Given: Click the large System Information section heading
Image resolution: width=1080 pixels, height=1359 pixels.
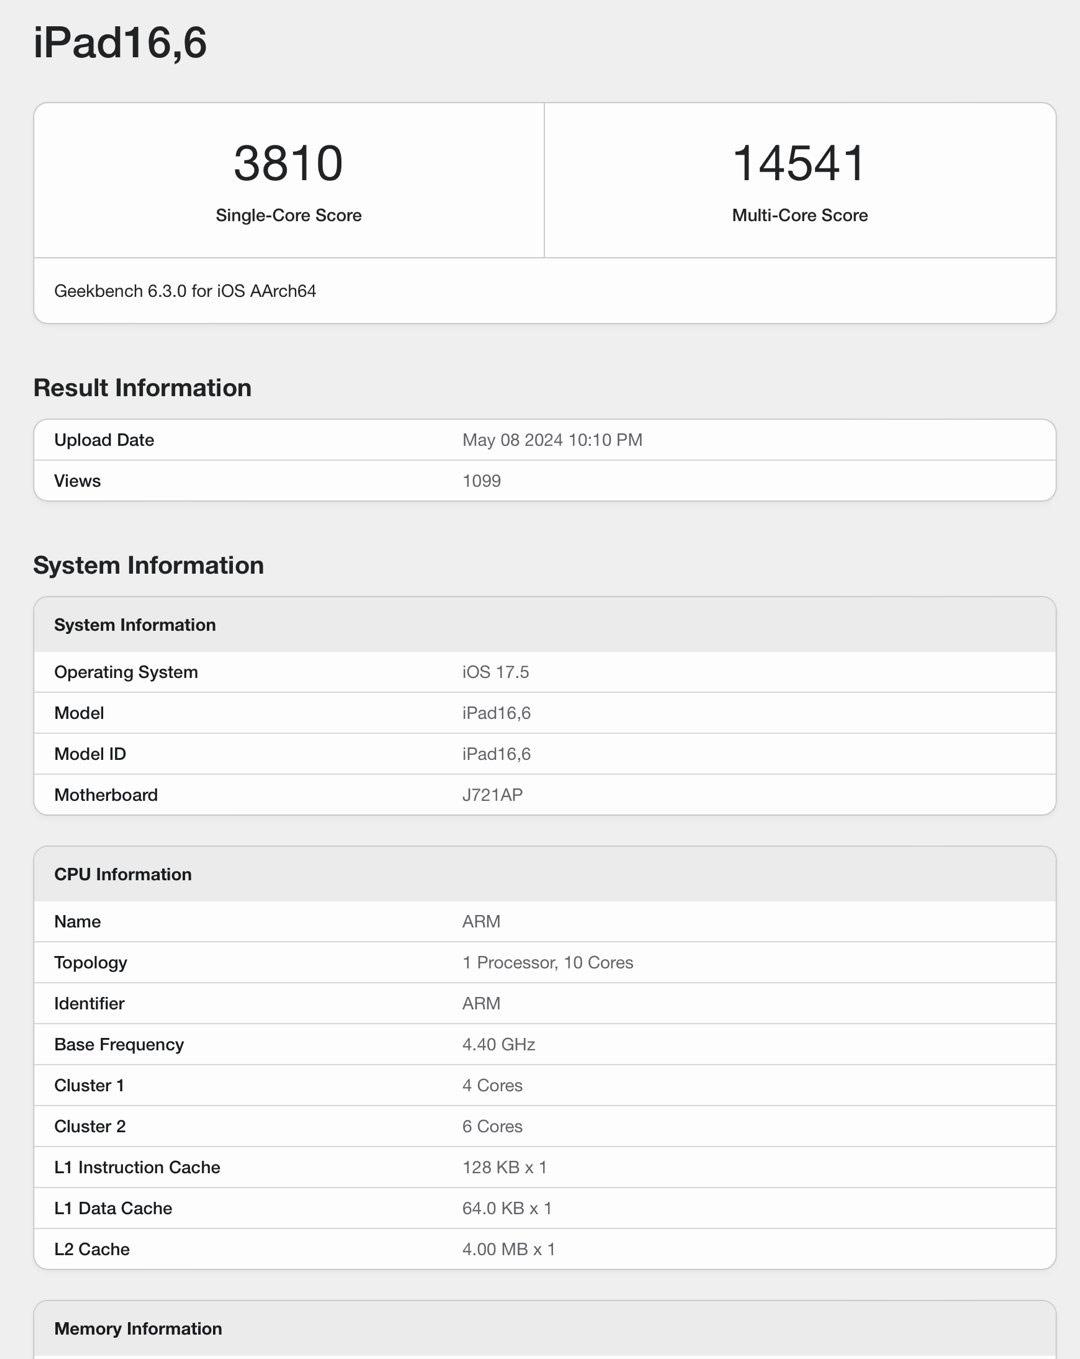Looking at the screenshot, I should (x=148, y=565).
